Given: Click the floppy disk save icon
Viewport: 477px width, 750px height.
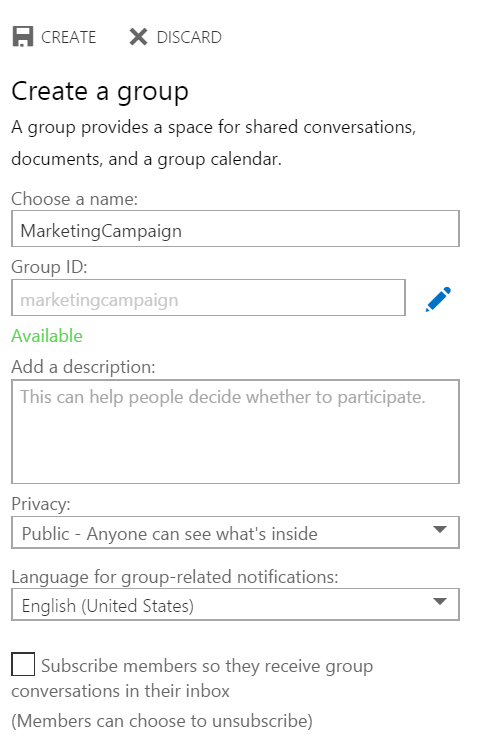Looking at the screenshot, I should point(22,37).
